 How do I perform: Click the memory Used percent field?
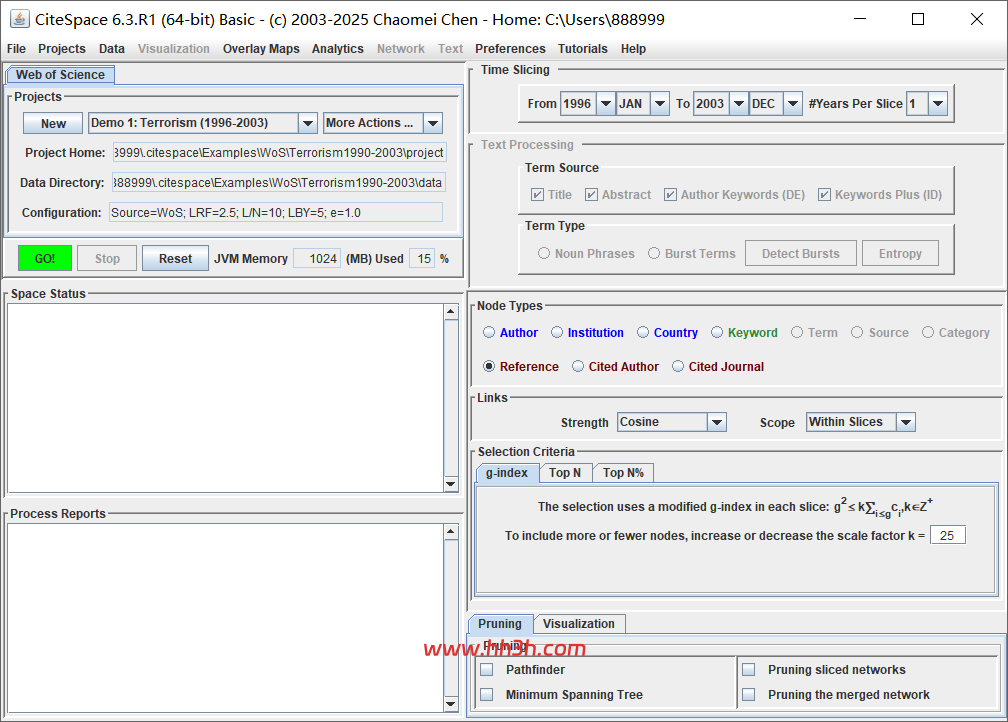tap(422, 258)
